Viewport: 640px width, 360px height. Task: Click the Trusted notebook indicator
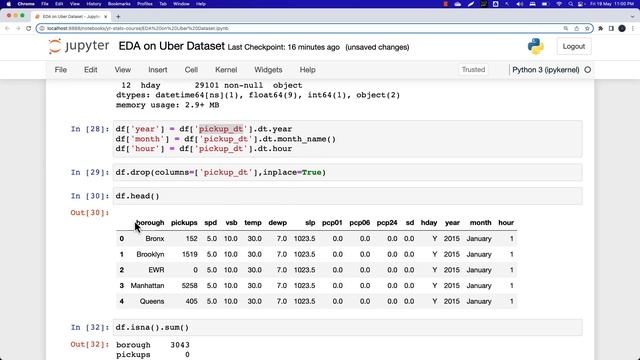click(x=473, y=70)
